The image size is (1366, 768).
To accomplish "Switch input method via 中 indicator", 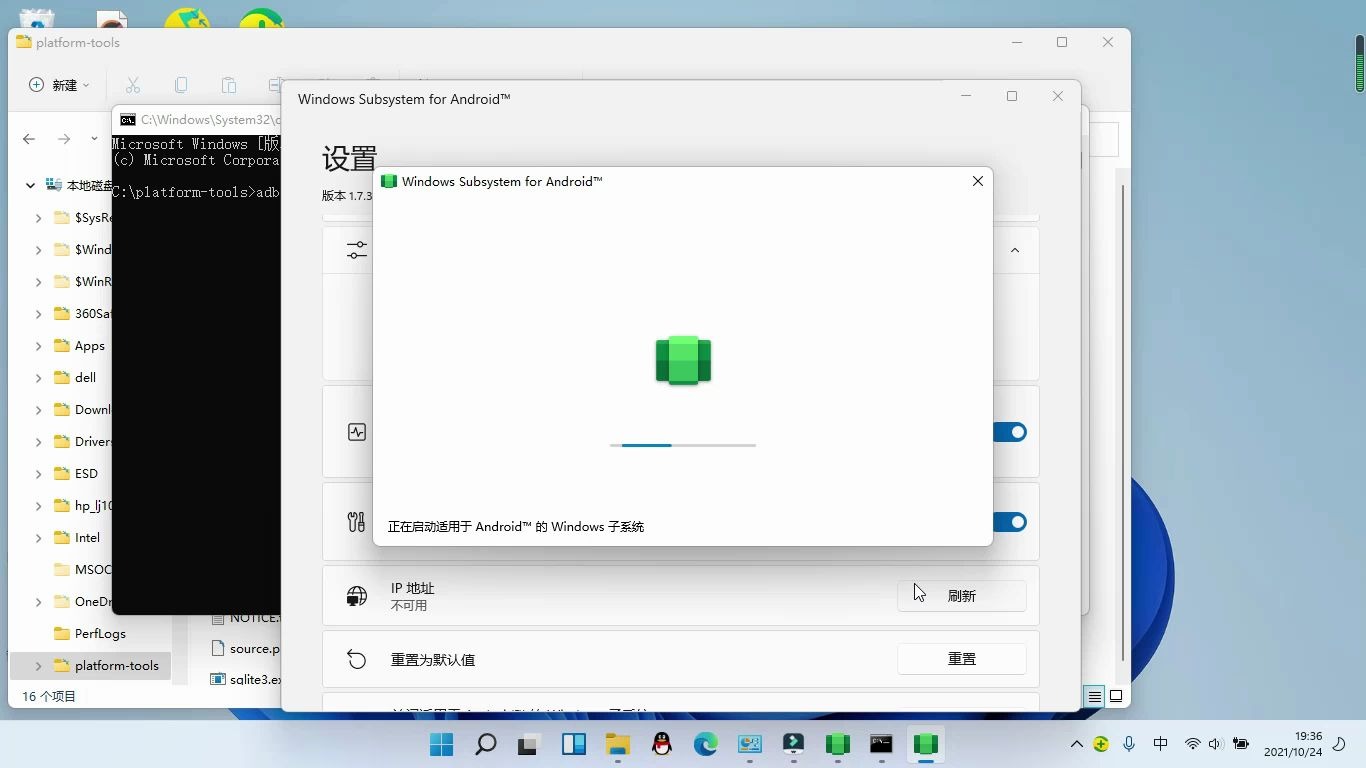I will [x=1160, y=744].
